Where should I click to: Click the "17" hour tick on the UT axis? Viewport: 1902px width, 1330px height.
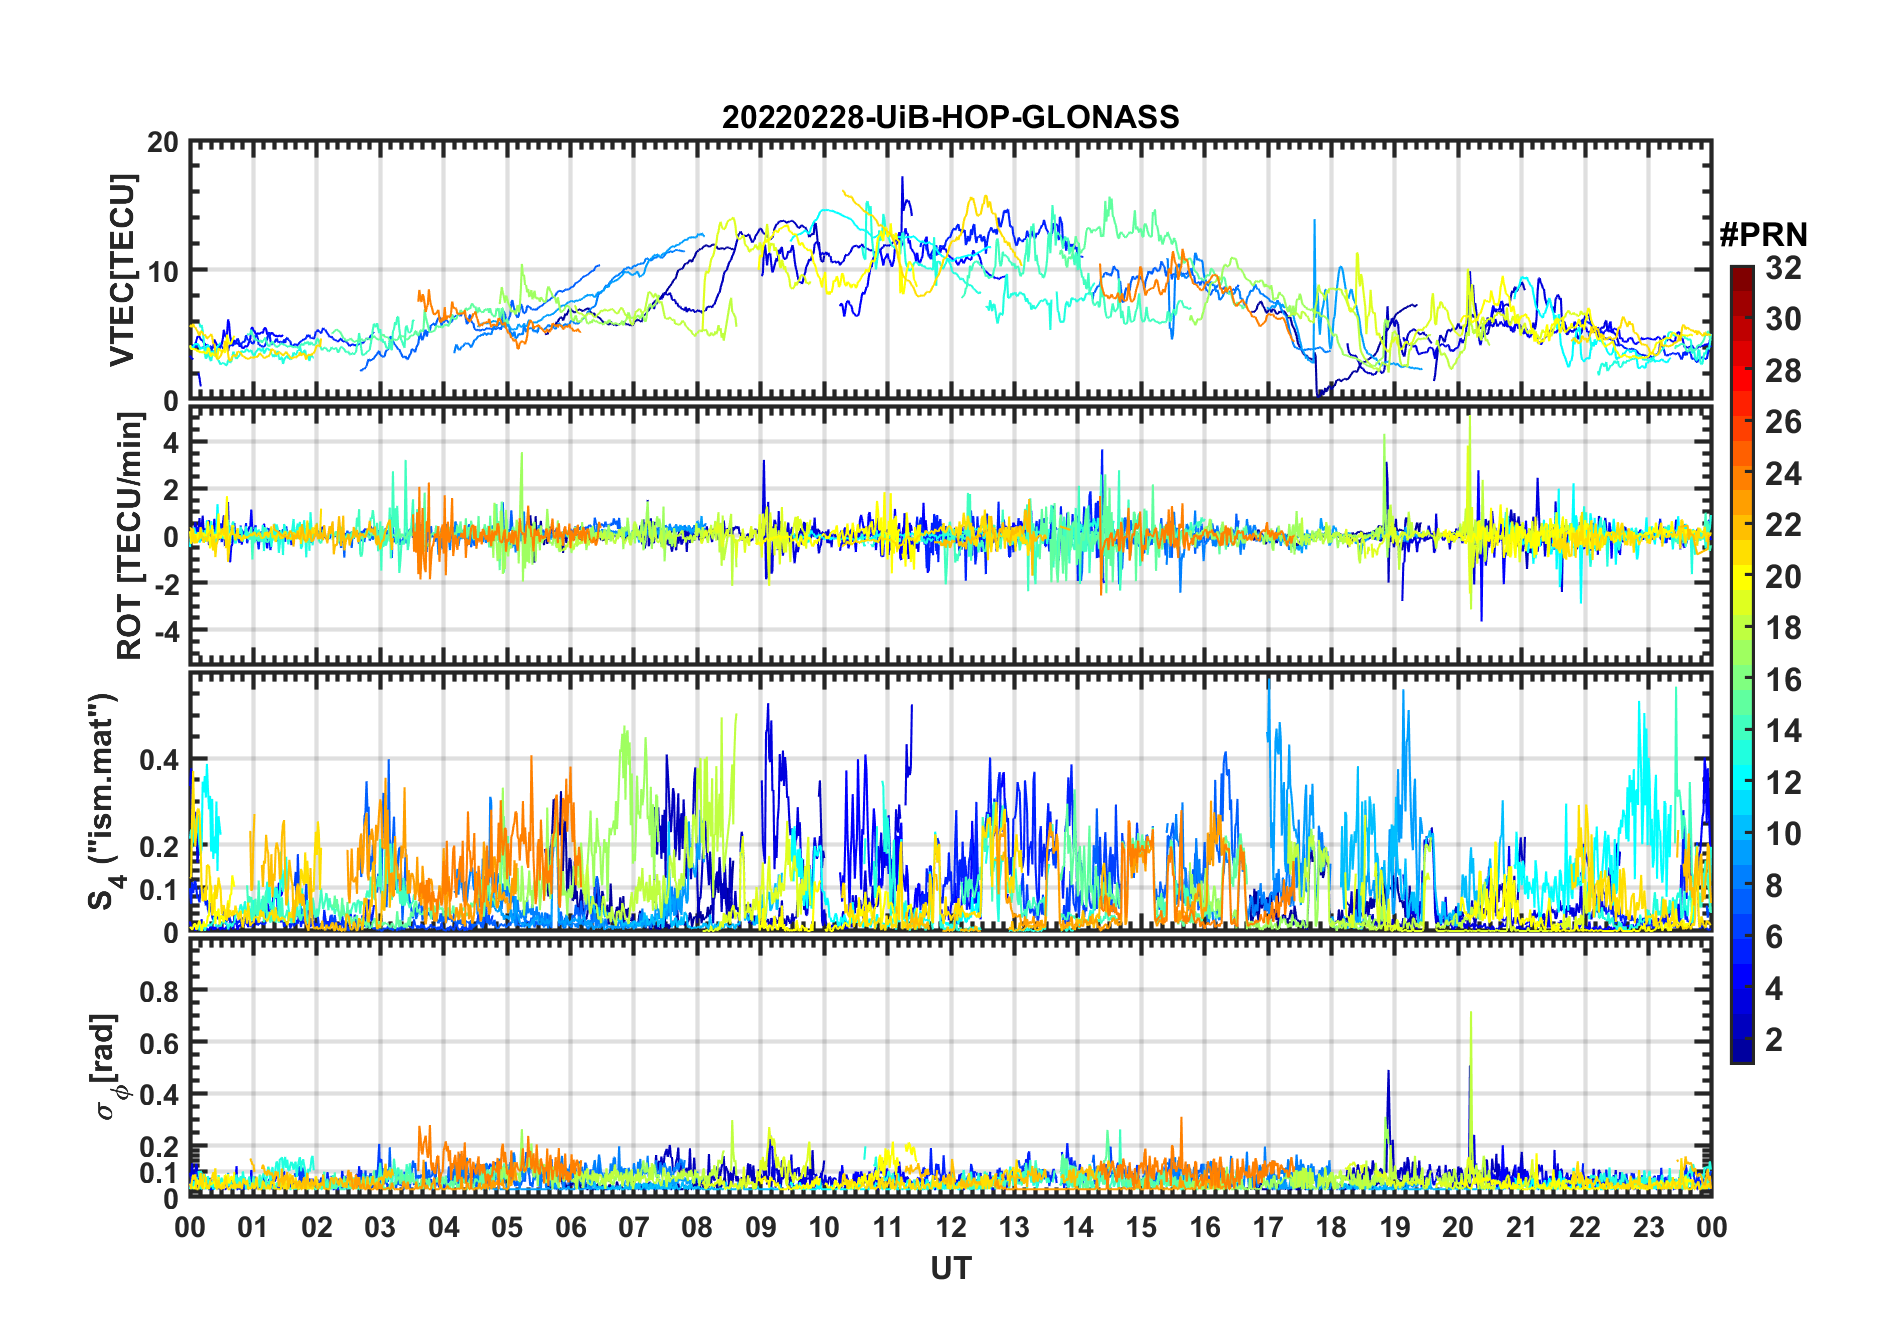tap(1268, 1228)
